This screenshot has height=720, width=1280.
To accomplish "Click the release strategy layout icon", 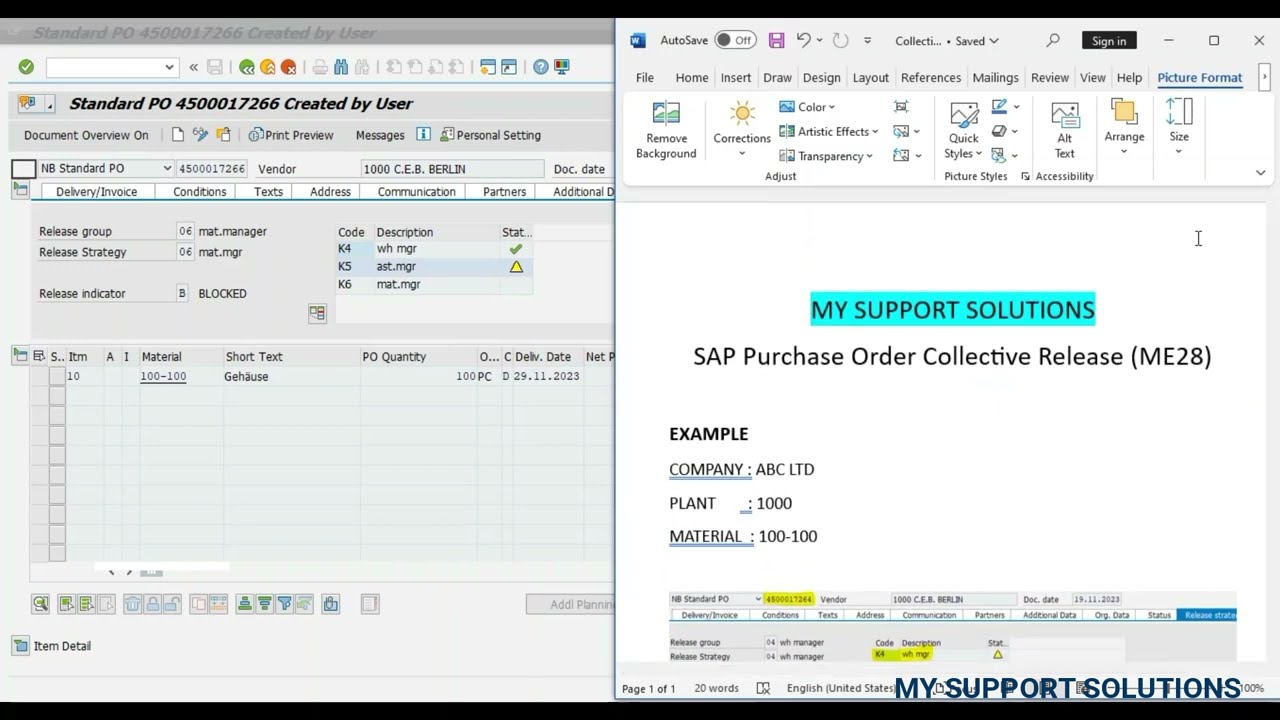I will click(x=317, y=314).
